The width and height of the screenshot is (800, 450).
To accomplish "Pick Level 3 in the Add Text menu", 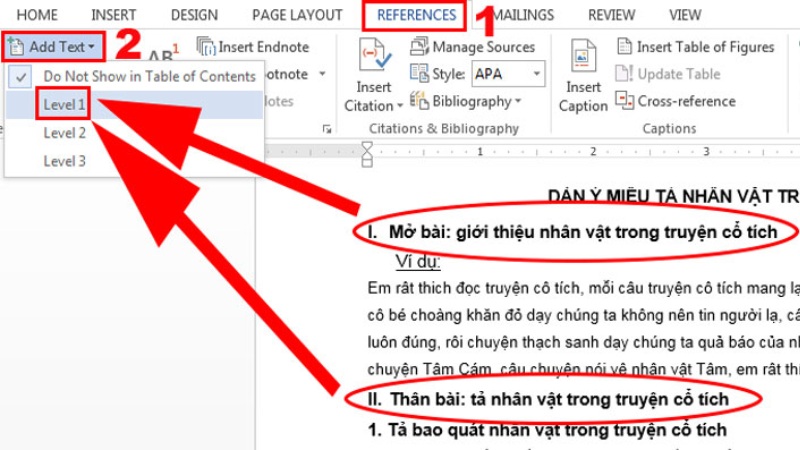I will point(64,160).
